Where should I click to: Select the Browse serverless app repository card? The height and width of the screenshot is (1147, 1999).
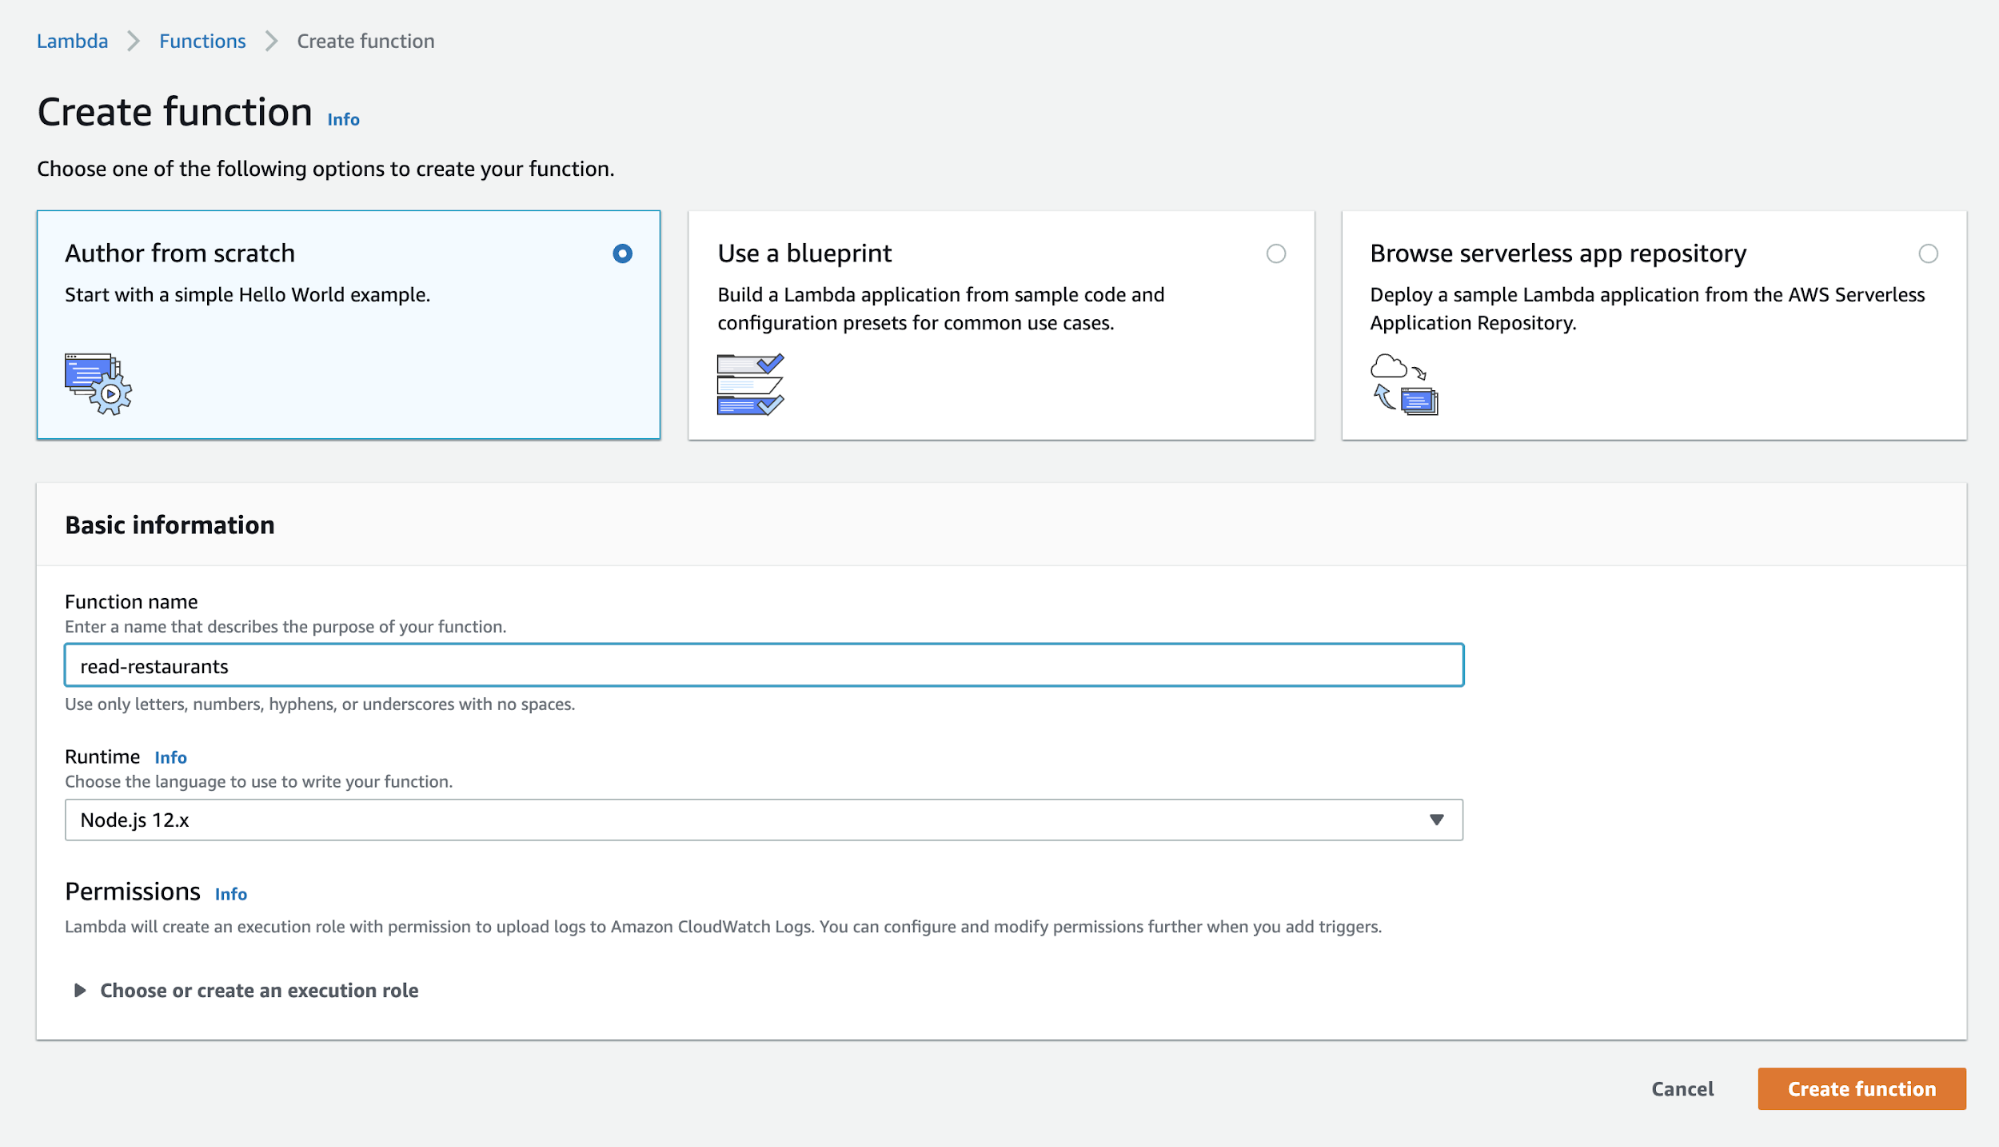1654,325
